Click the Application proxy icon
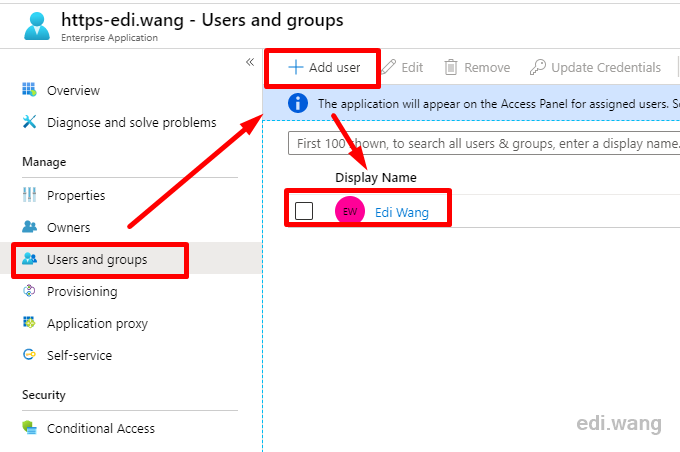The width and height of the screenshot is (680, 452). [x=29, y=323]
